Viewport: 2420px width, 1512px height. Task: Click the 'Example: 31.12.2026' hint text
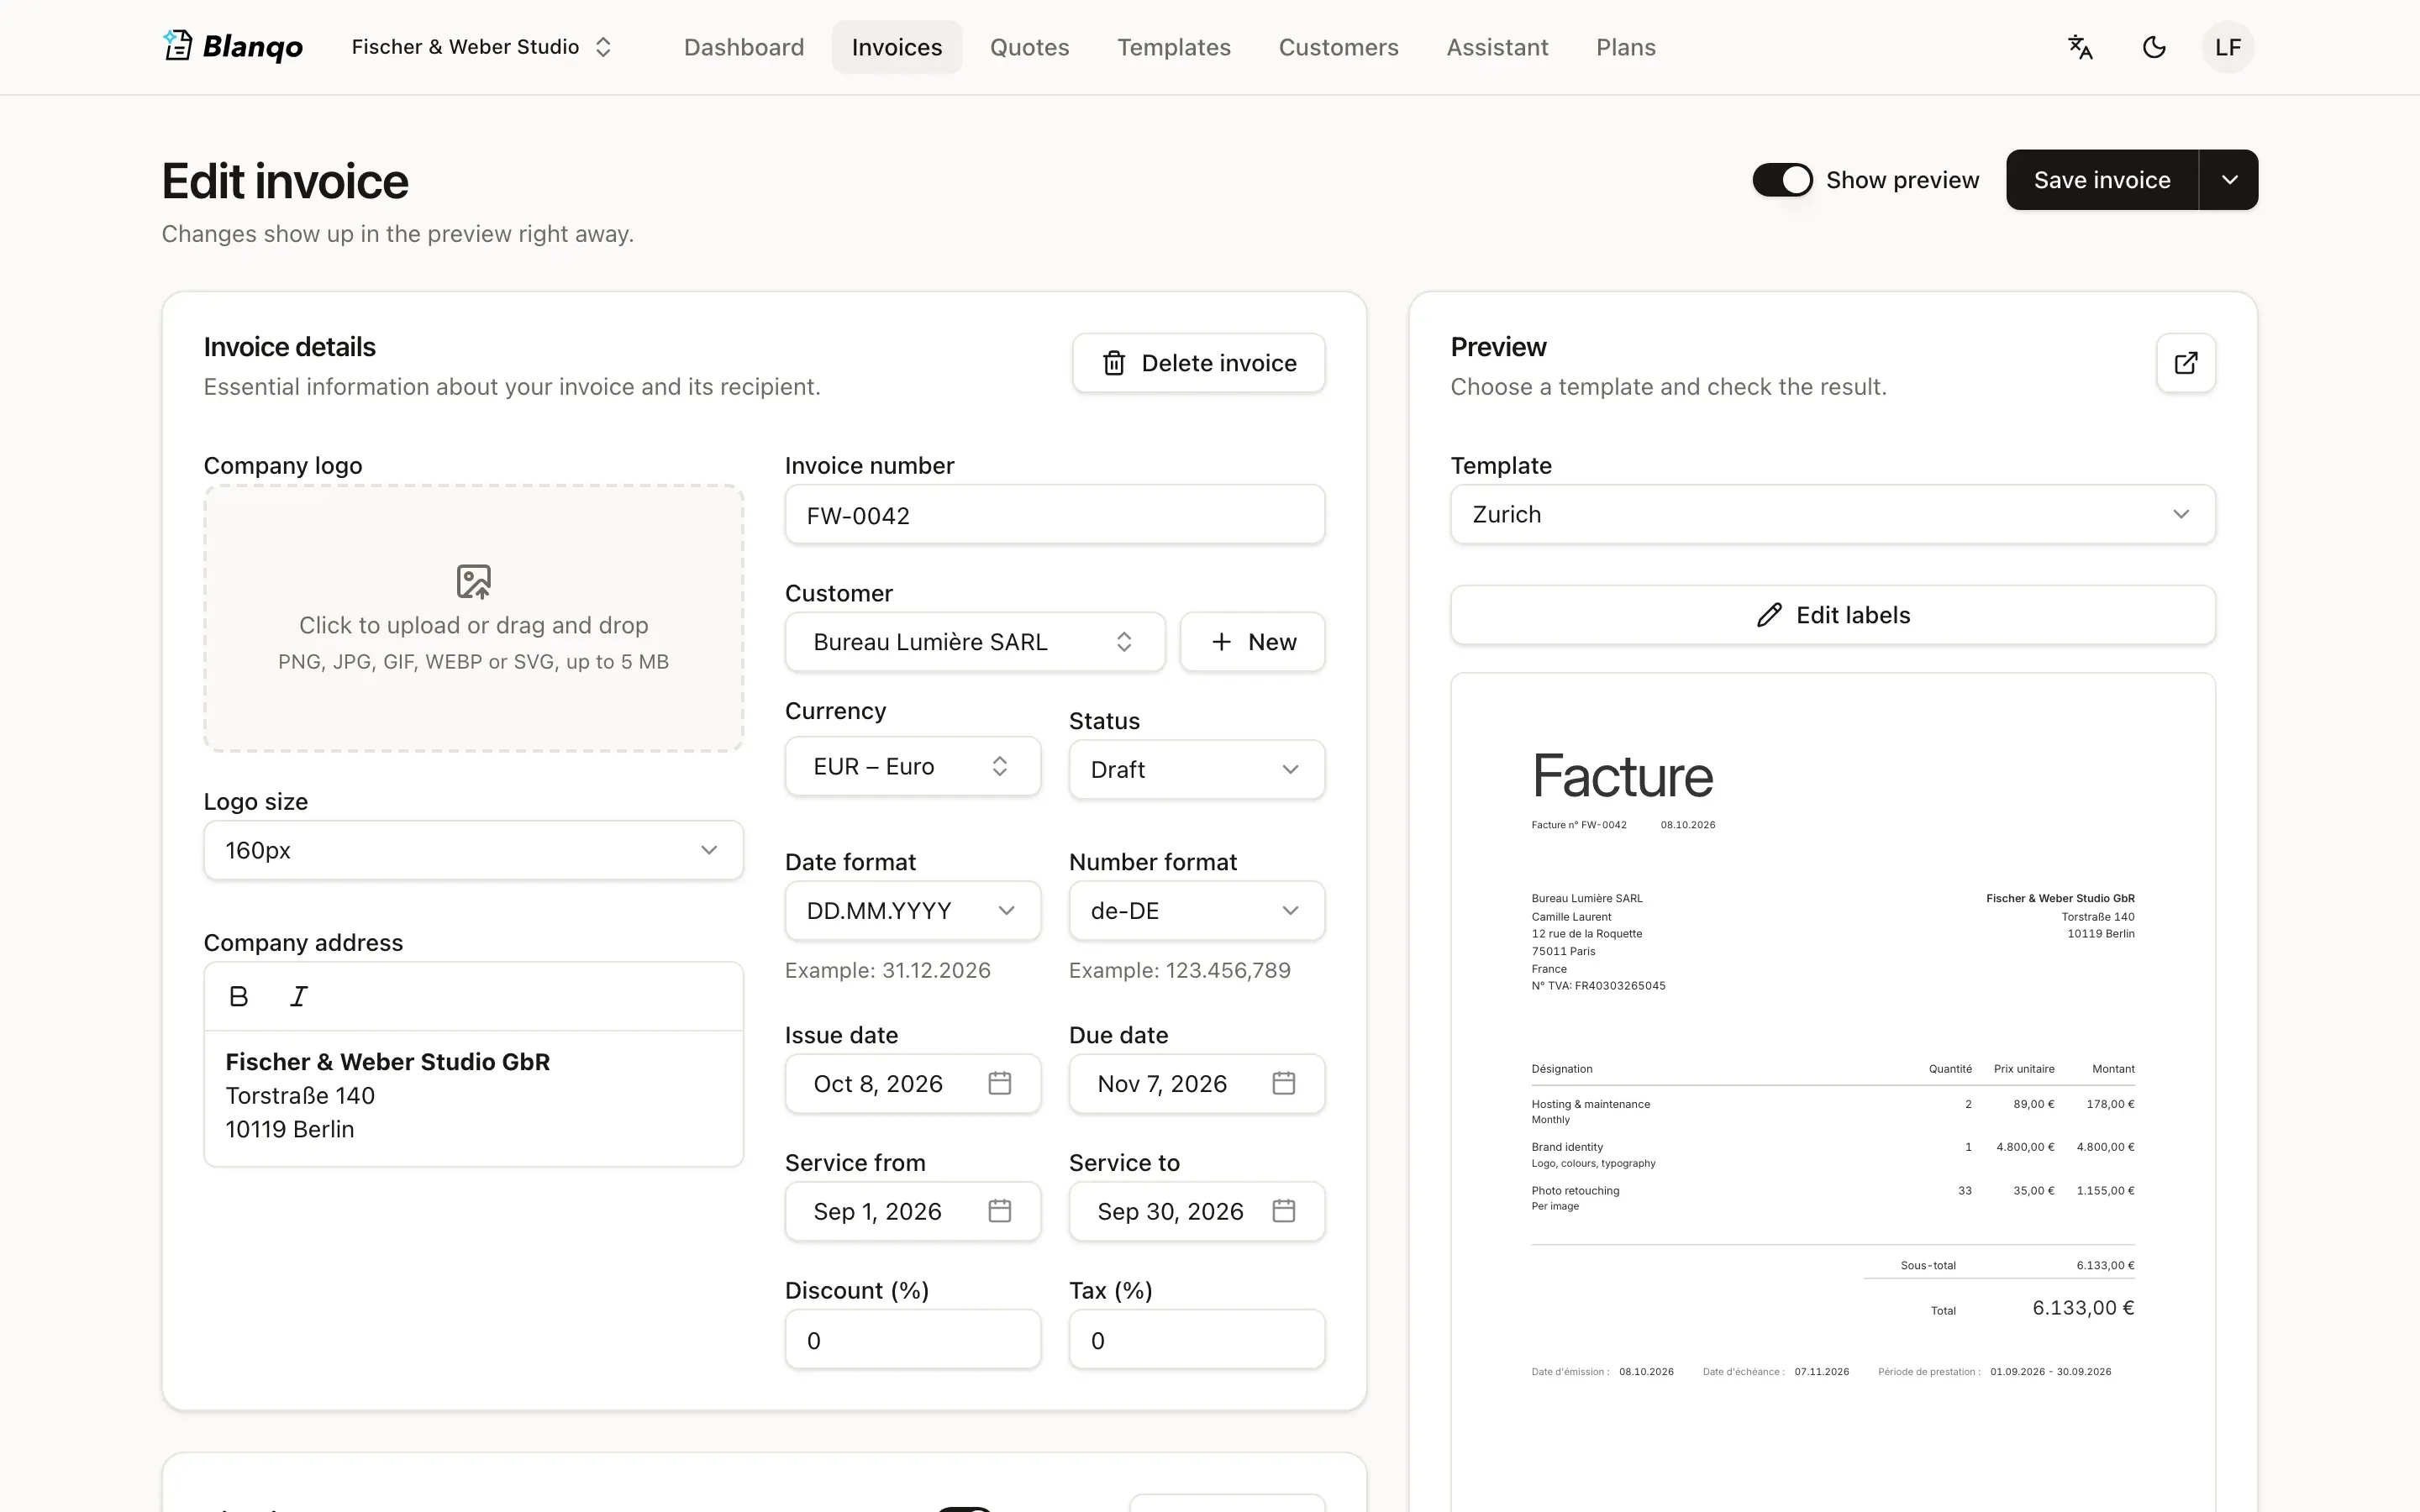[x=888, y=970]
